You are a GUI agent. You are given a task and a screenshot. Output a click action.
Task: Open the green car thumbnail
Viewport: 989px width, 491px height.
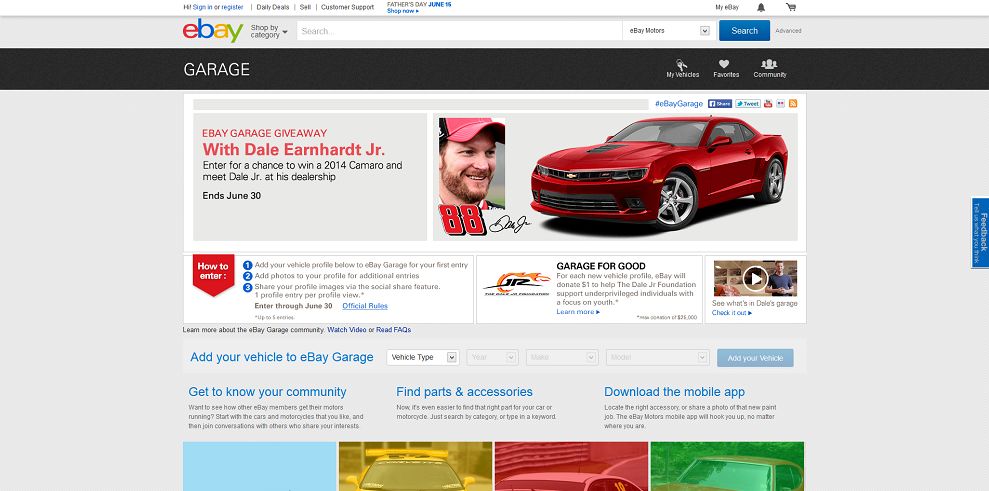tap(727, 466)
